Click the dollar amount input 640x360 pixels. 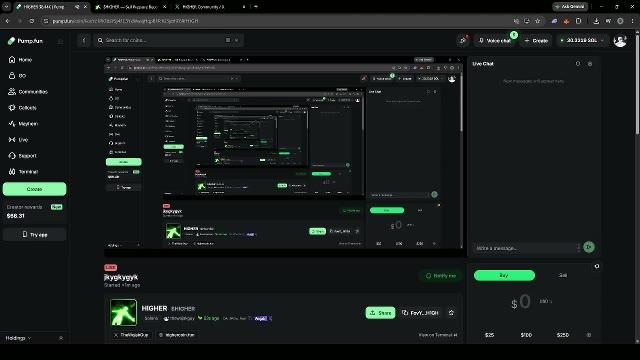pos(525,302)
